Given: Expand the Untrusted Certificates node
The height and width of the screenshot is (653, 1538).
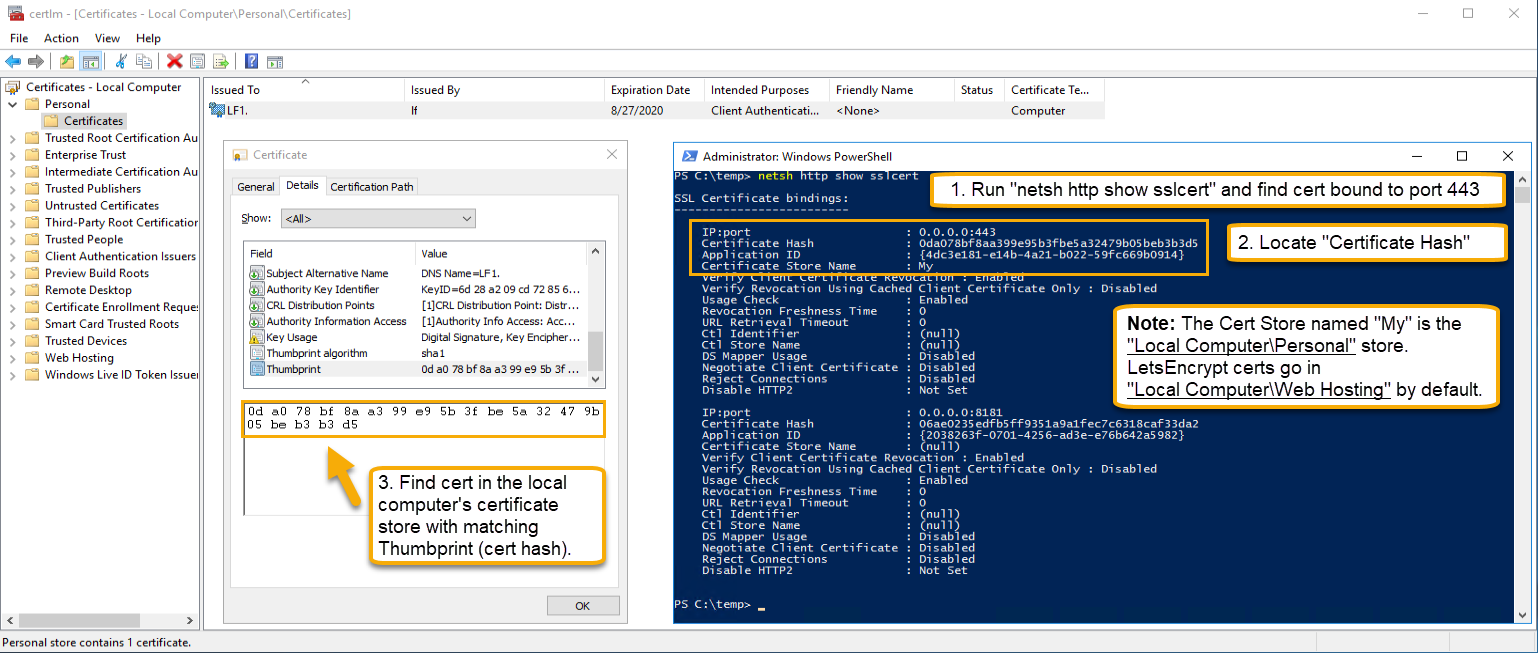Looking at the screenshot, I should (13, 206).
